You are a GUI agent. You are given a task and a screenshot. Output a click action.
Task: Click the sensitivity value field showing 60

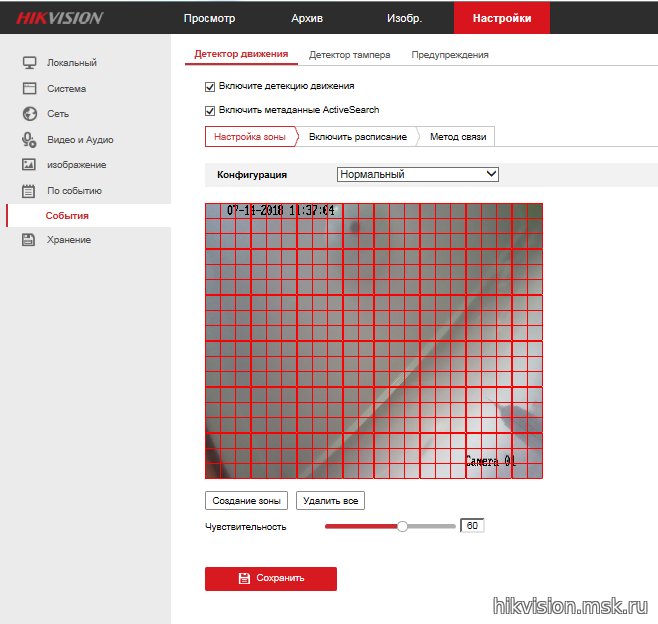pos(472,526)
